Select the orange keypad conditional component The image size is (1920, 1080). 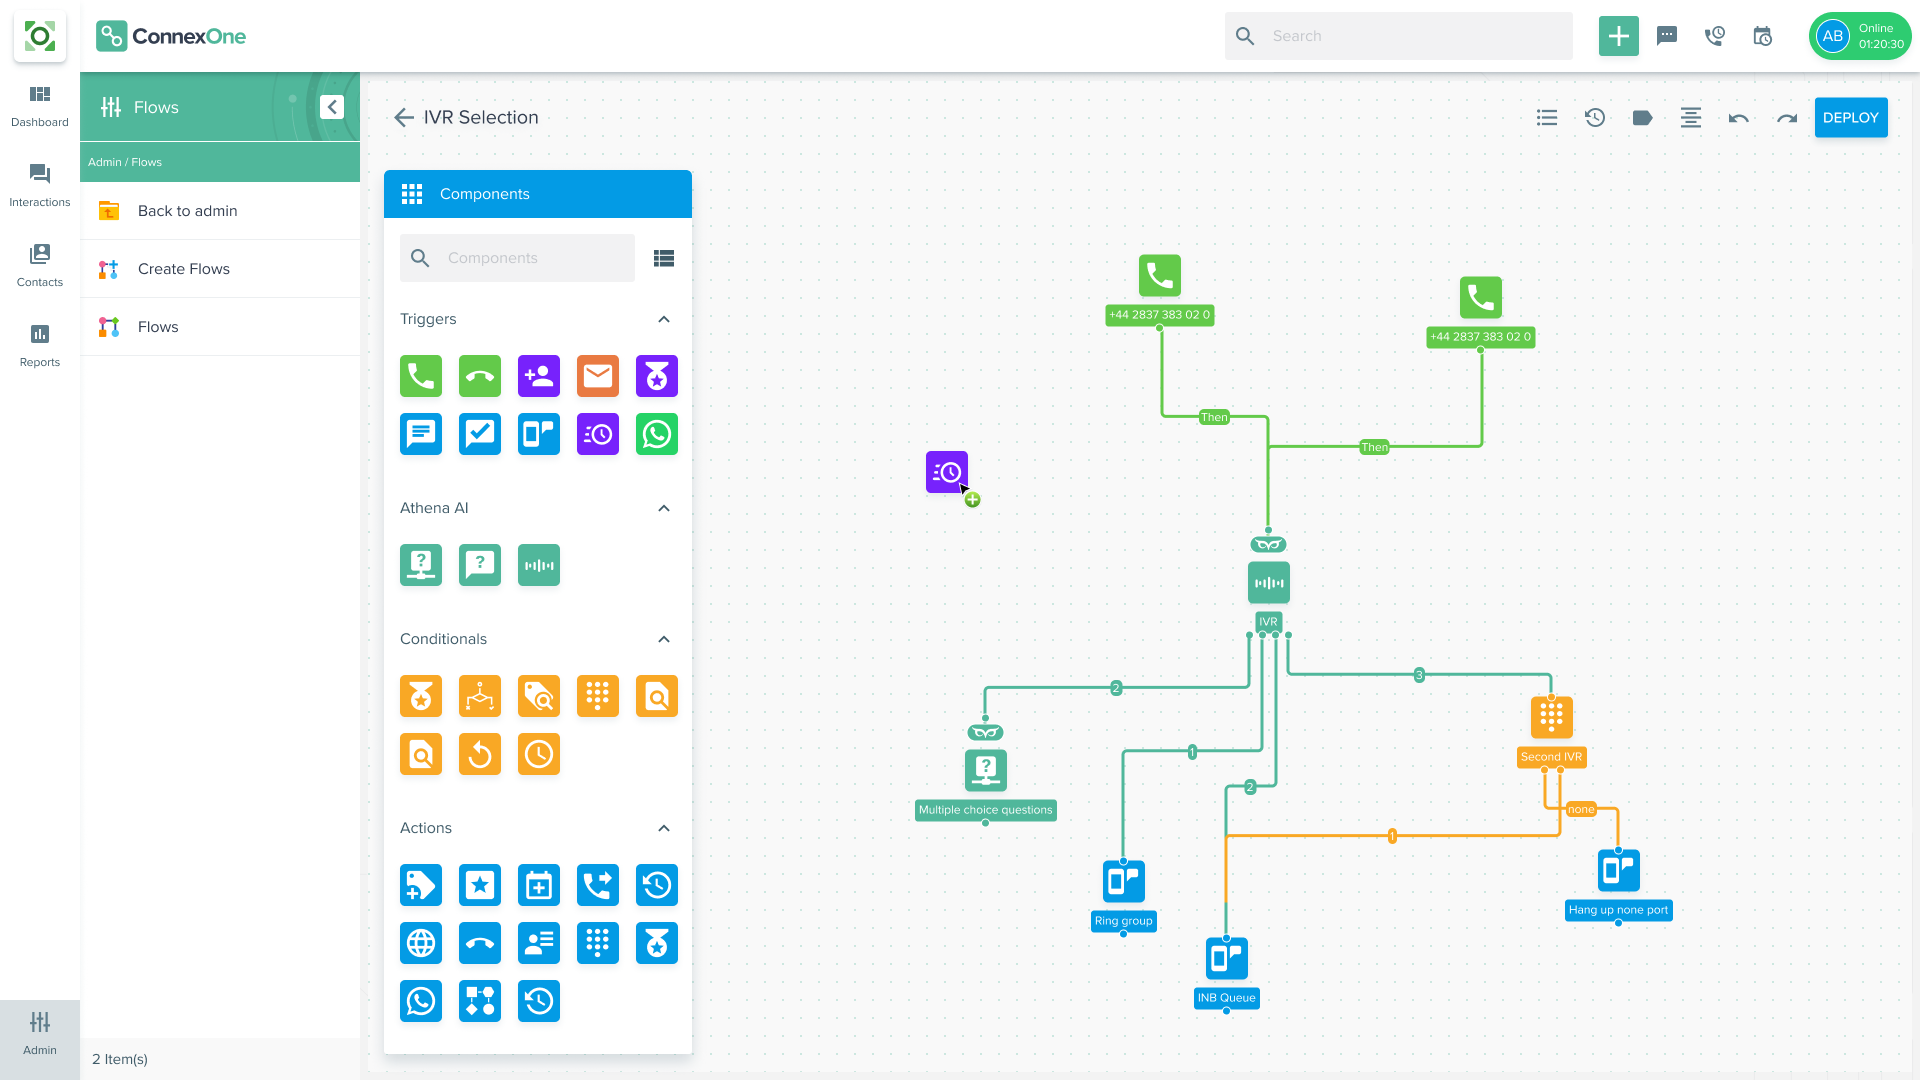tap(598, 696)
